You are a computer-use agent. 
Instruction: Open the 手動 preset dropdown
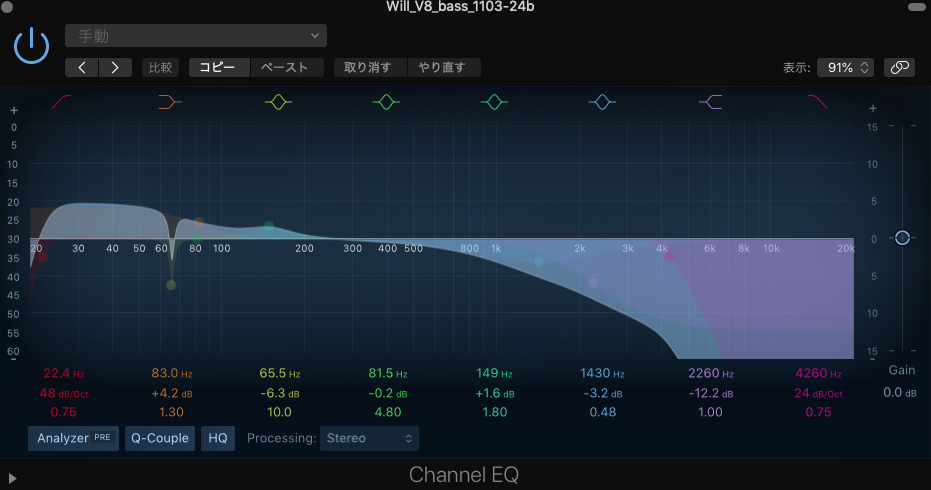pos(196,36)
